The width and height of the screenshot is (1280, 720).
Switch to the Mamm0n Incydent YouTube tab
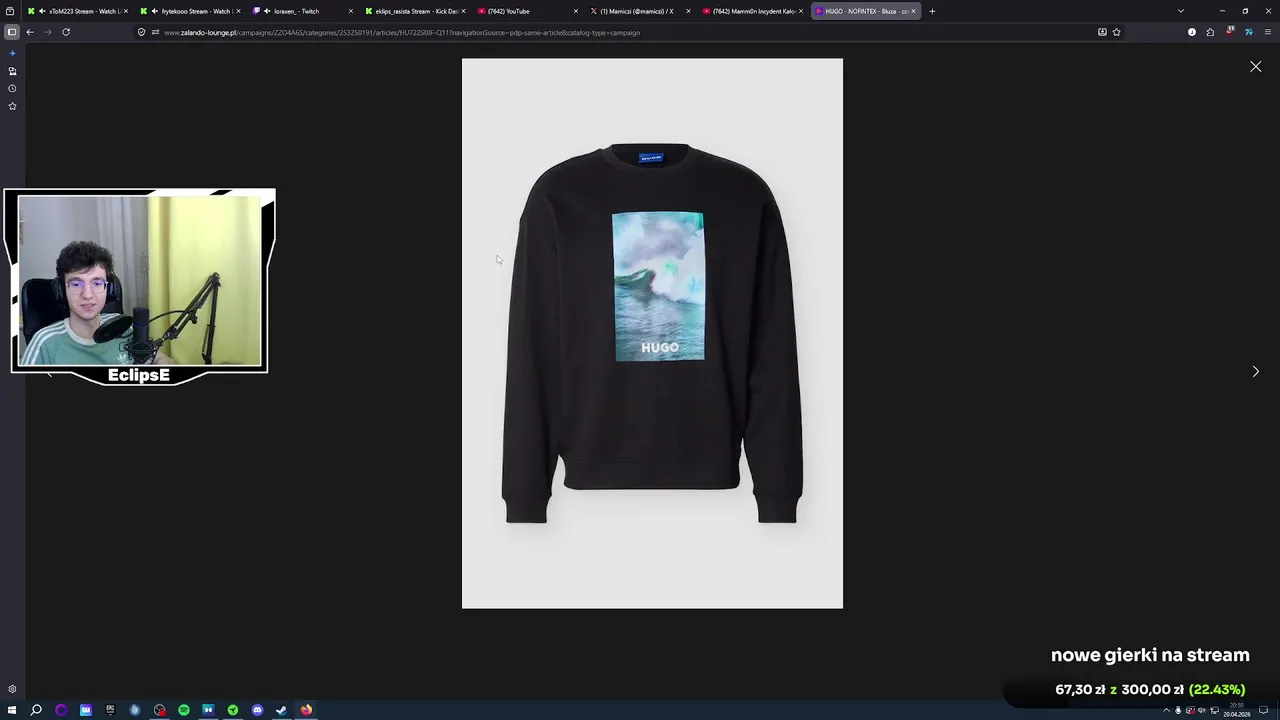click(753, 11)
